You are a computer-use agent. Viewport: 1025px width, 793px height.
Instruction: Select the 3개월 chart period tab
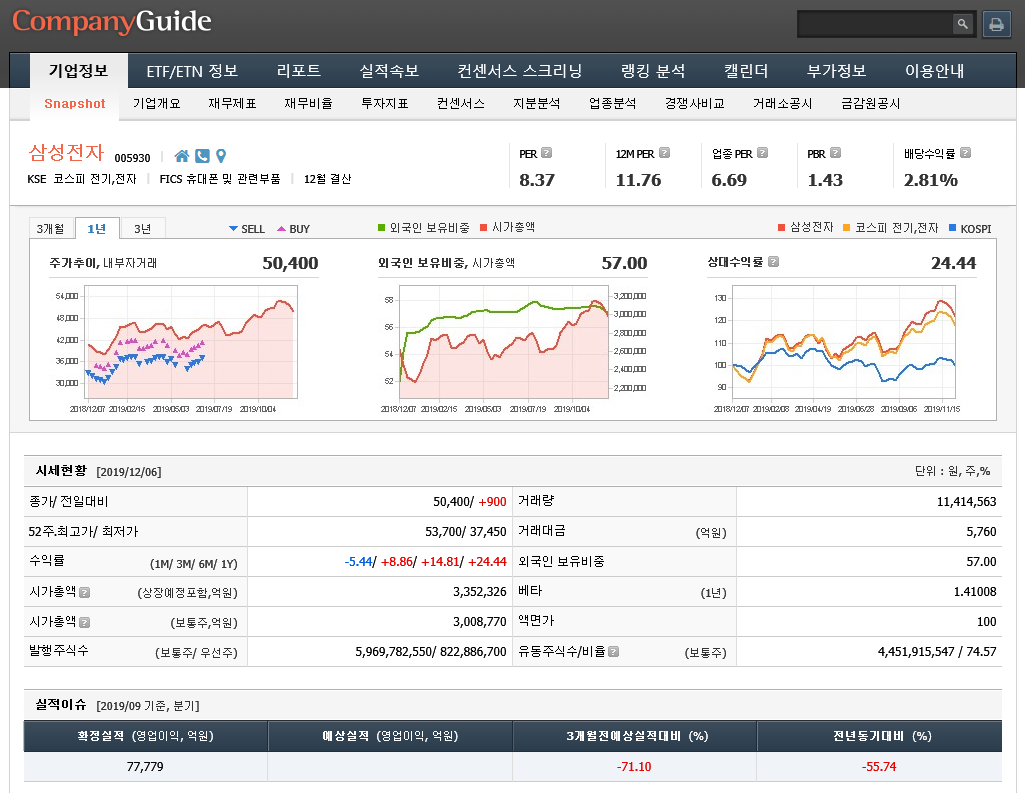[x=51, y=228]
